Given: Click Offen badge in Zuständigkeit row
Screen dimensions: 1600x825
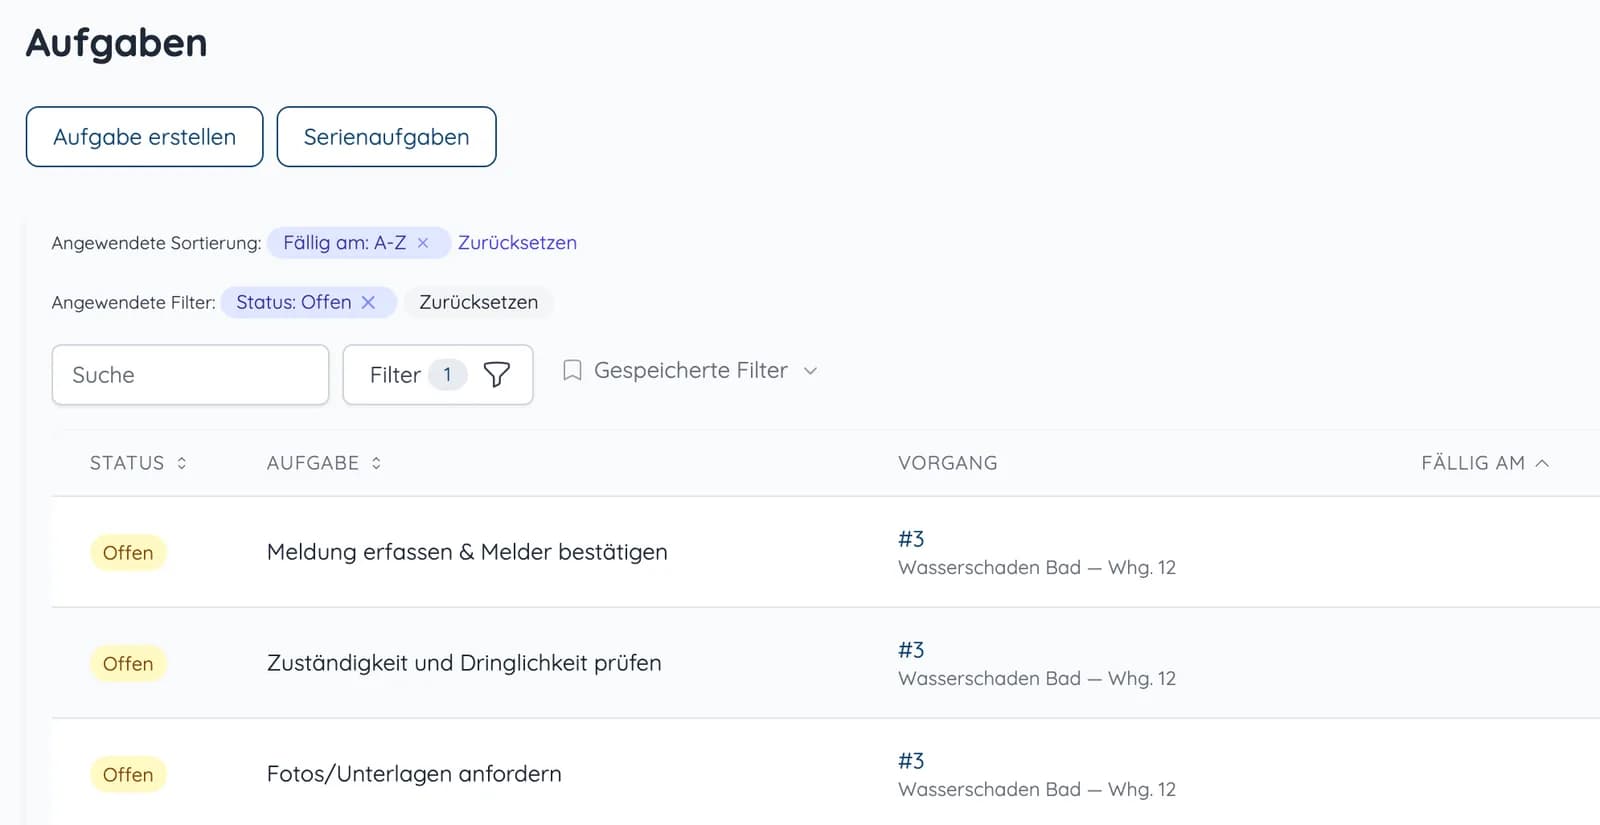Looking at the screenshot, I should pyautogui.click(x=128, y=664).
